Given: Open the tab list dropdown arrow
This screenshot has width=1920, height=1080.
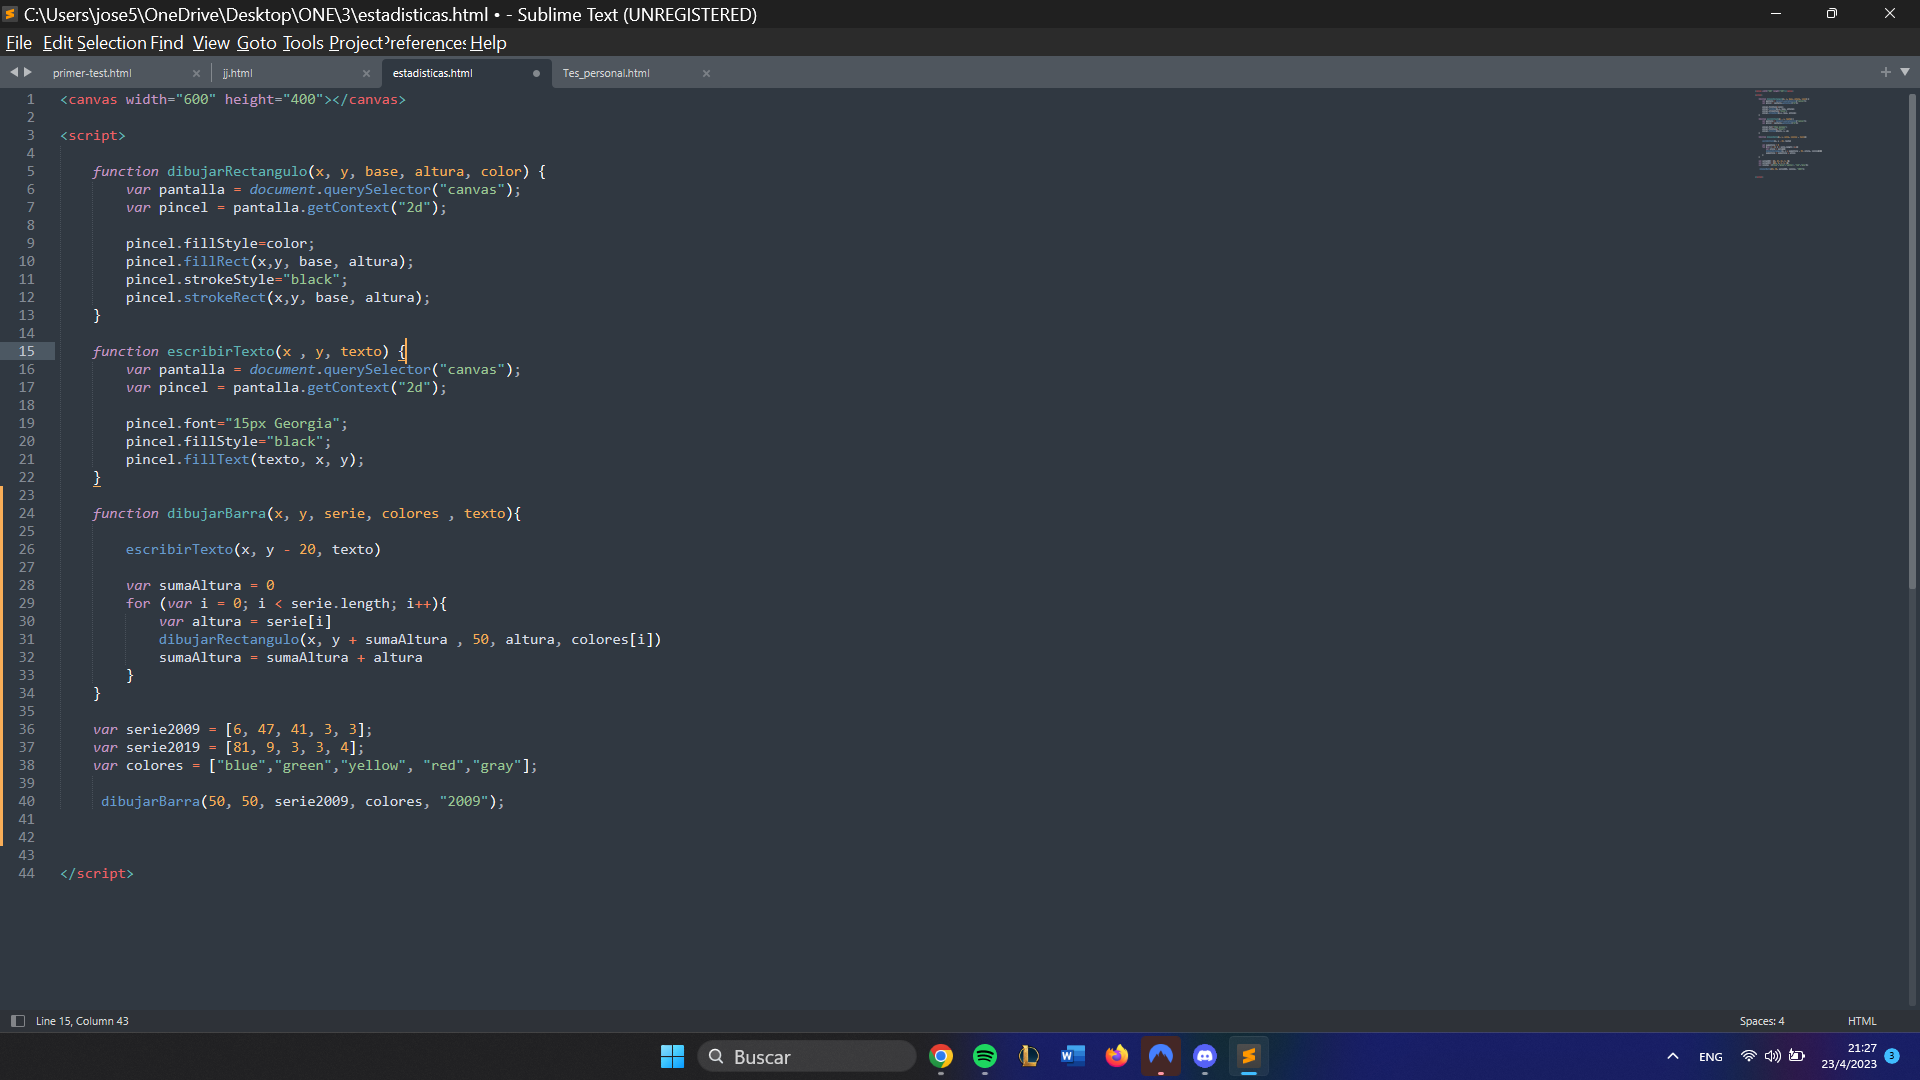Looking at the screenshot, I should [1905, 72].
